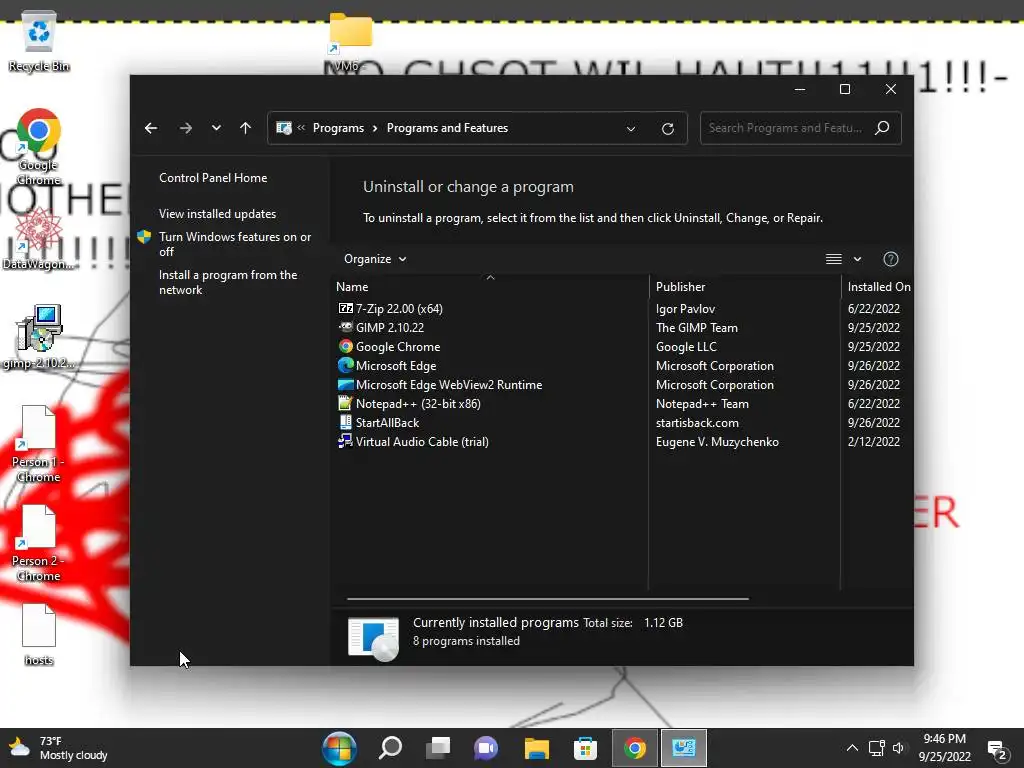The height and width of the screenshot is (768, 1024).
Task: Click the Control Panel address bar icon
Action: click(283, 128)
